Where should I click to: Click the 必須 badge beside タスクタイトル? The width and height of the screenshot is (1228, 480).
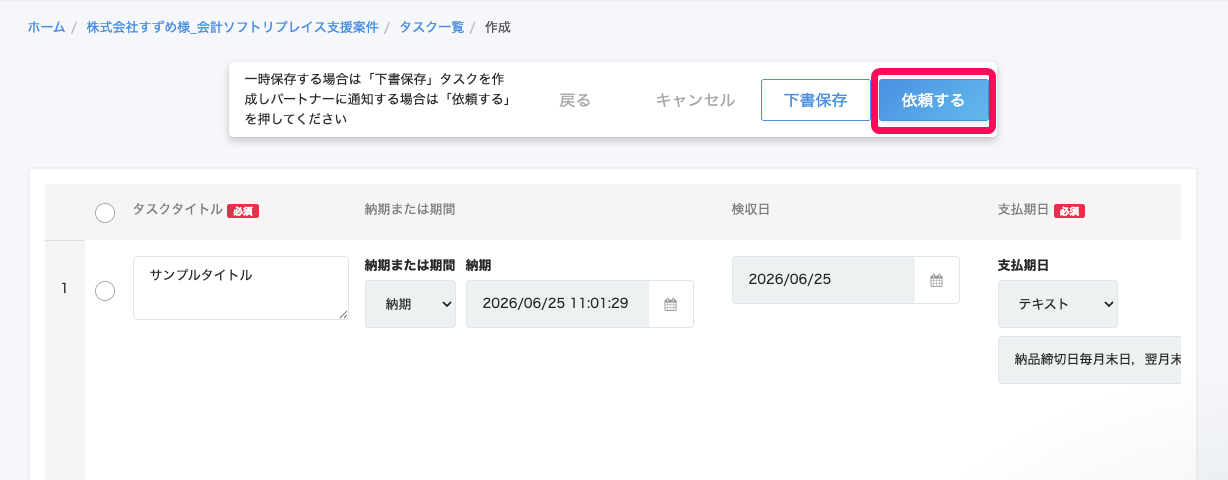point(243,211)
